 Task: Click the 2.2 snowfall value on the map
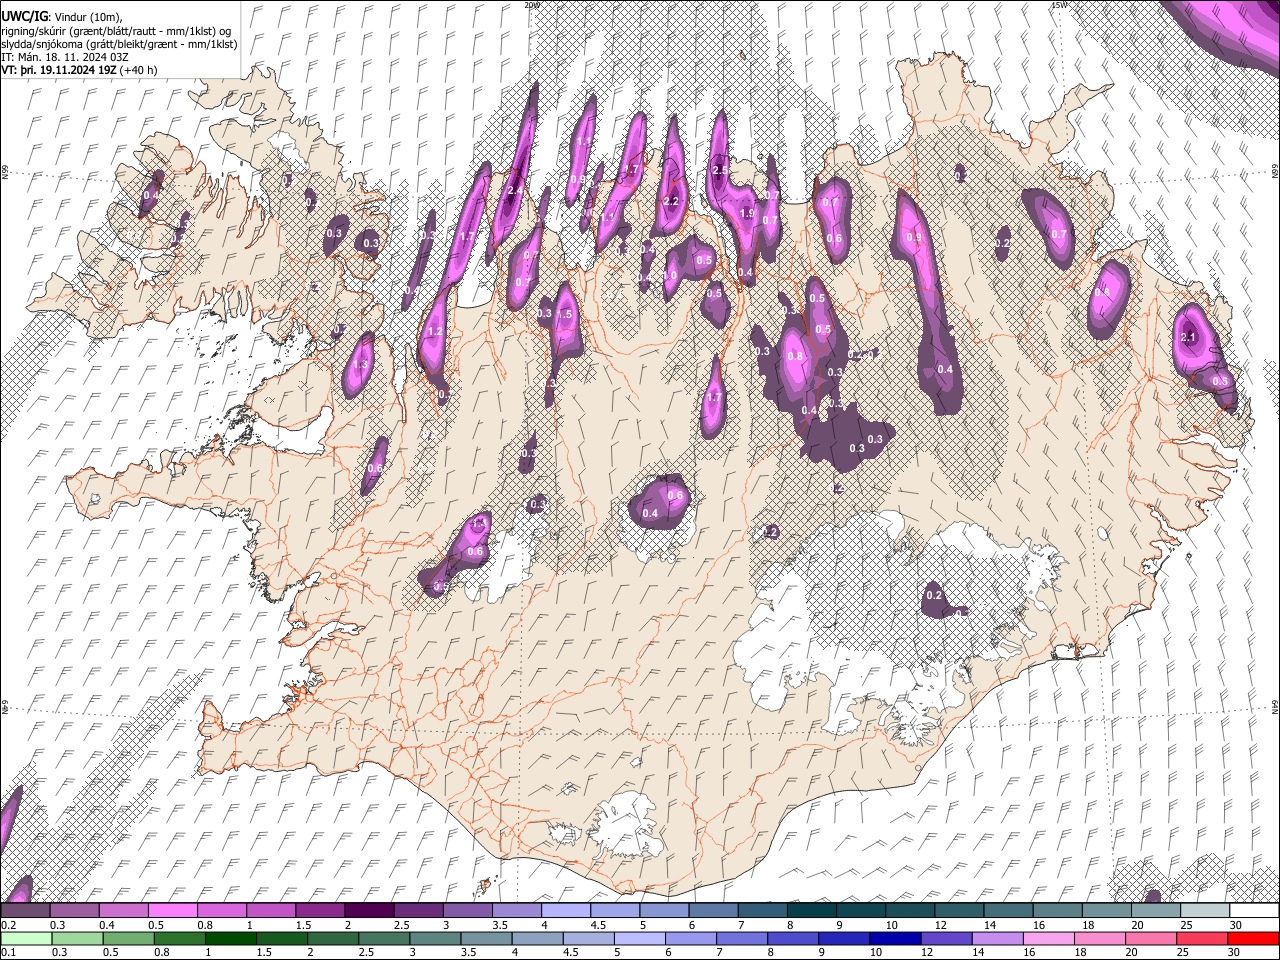coord(671,201)
